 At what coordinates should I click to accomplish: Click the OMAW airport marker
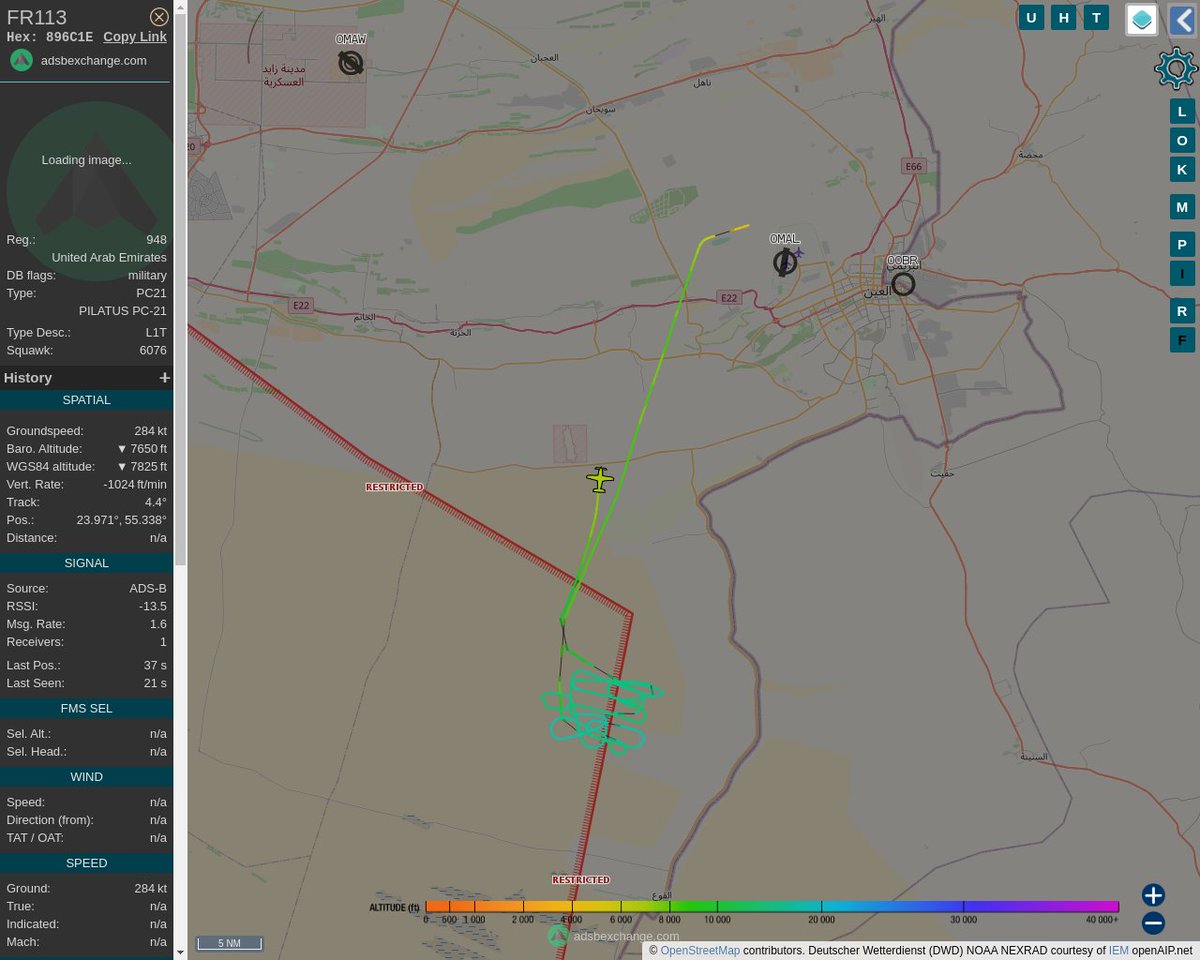(350, 63)
